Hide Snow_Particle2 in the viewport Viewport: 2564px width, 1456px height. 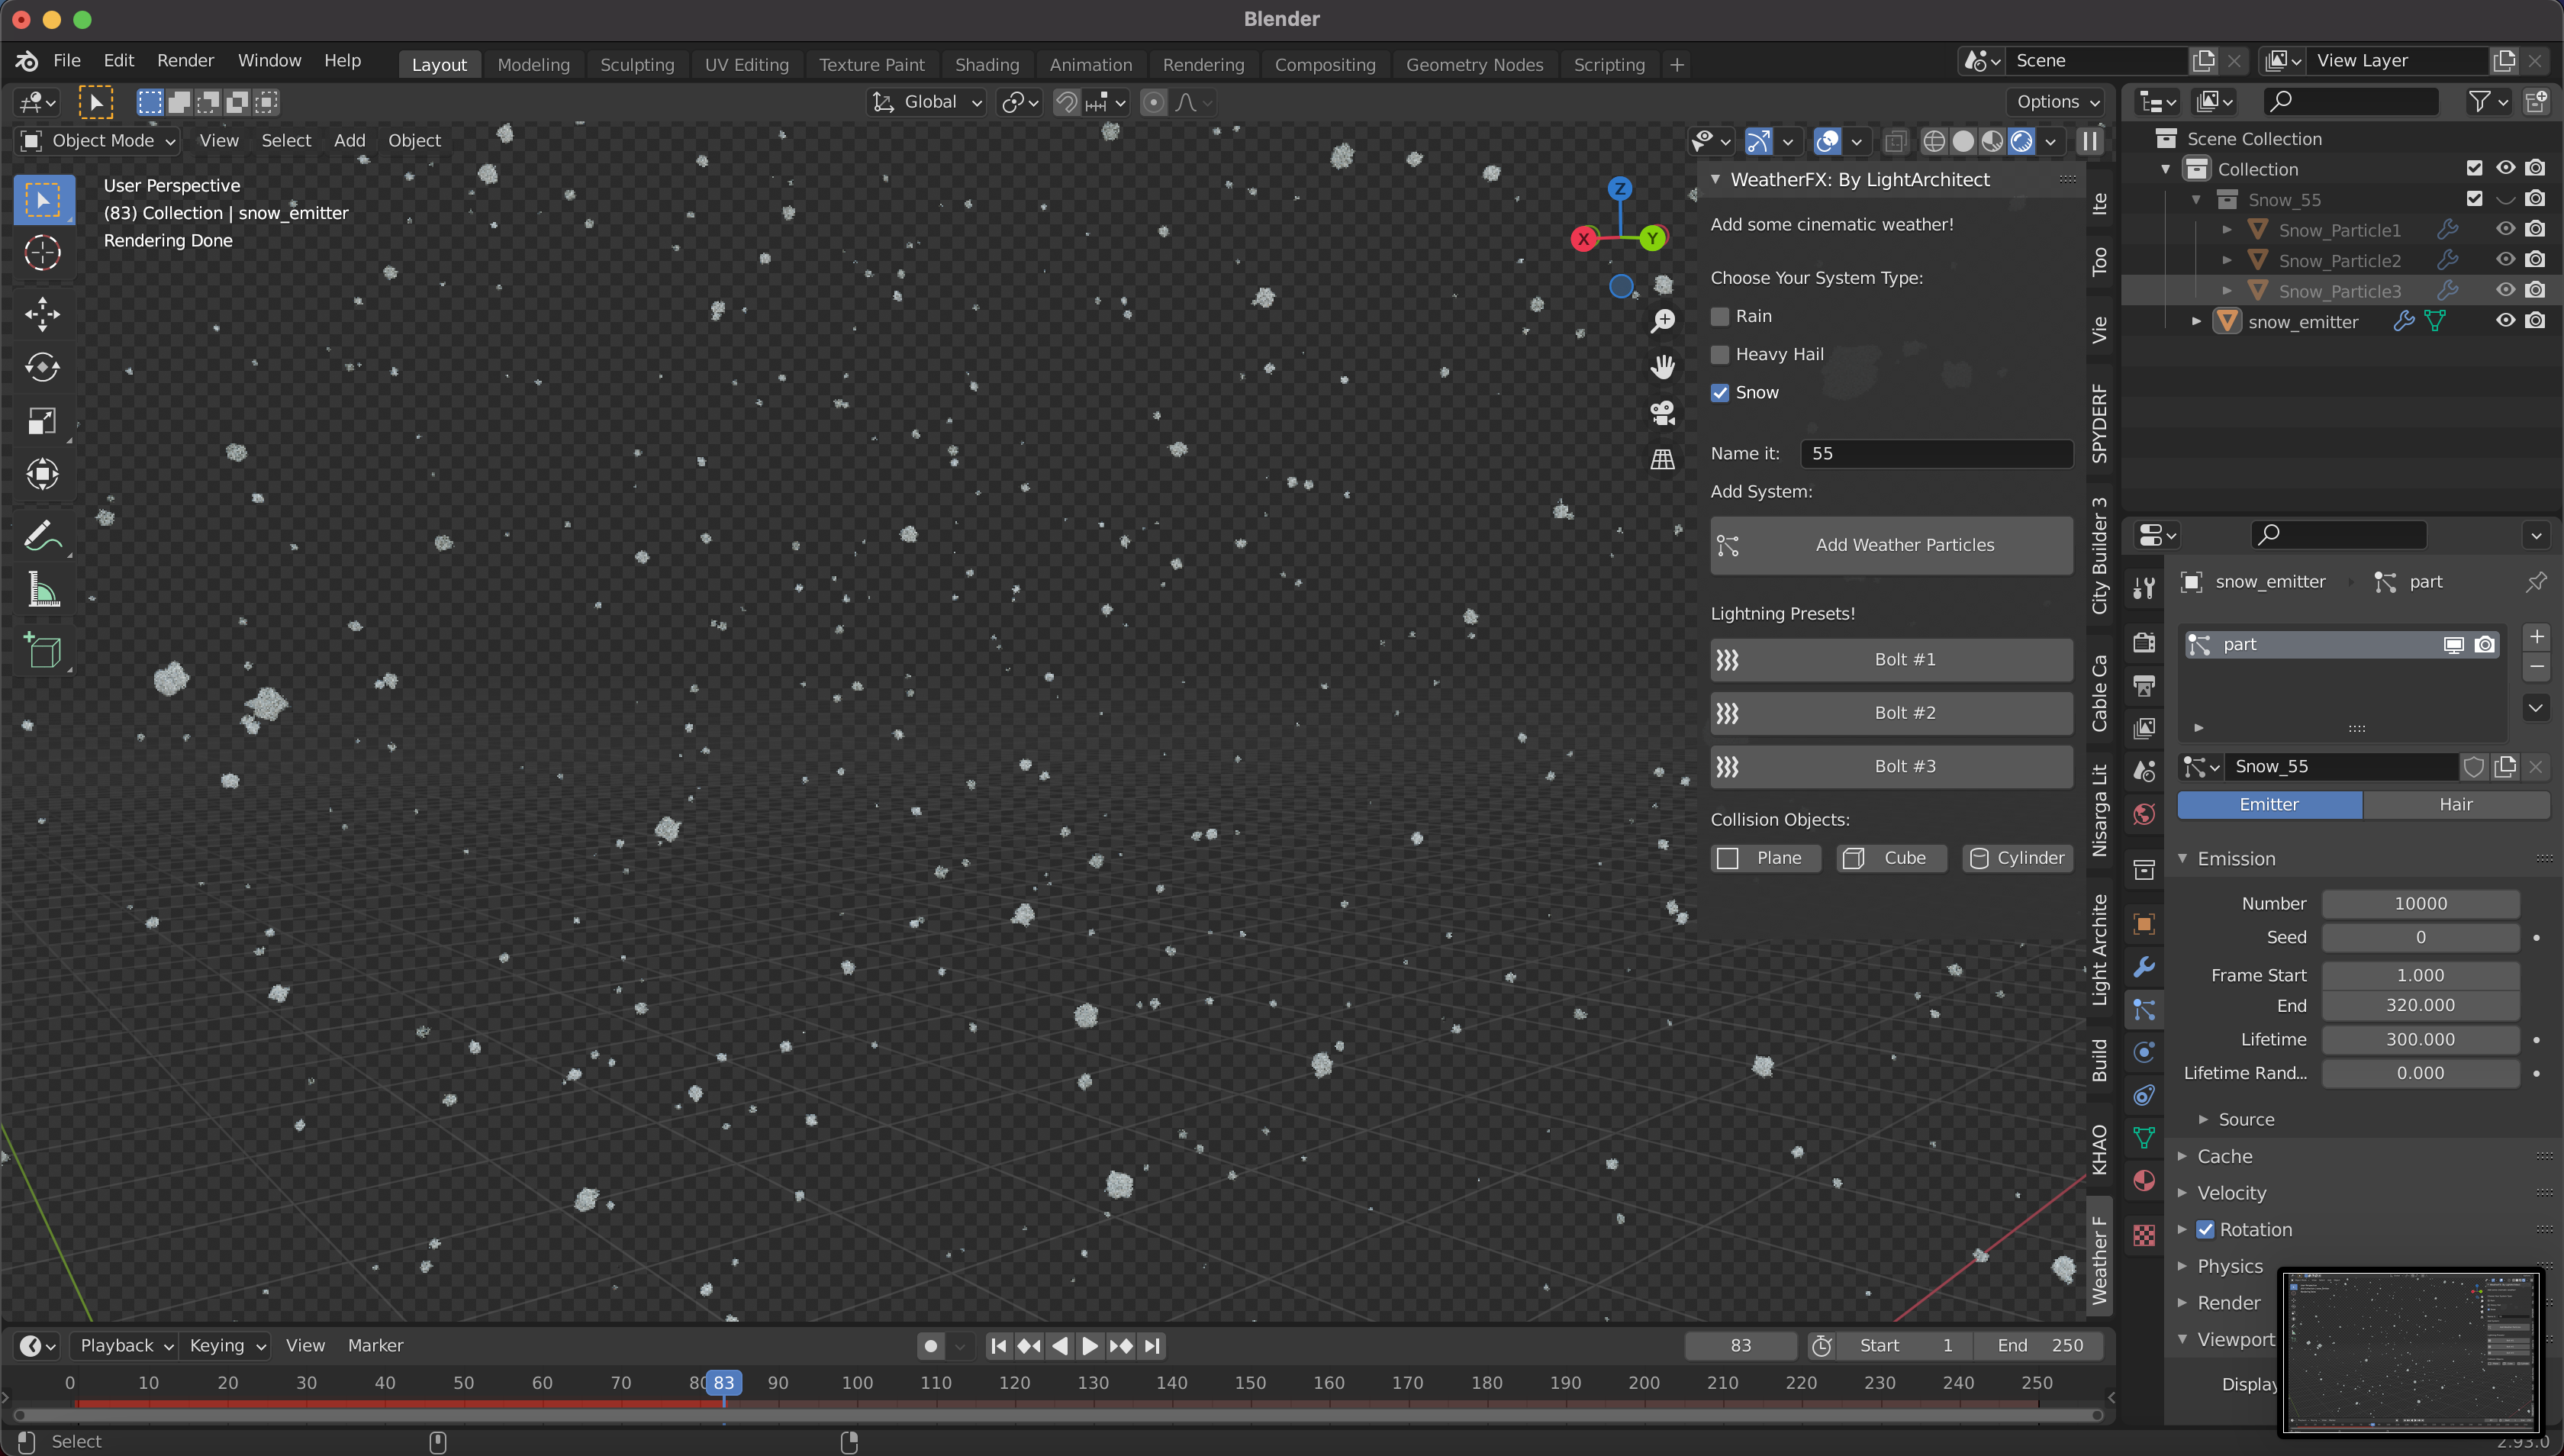tap(2505, 259)
